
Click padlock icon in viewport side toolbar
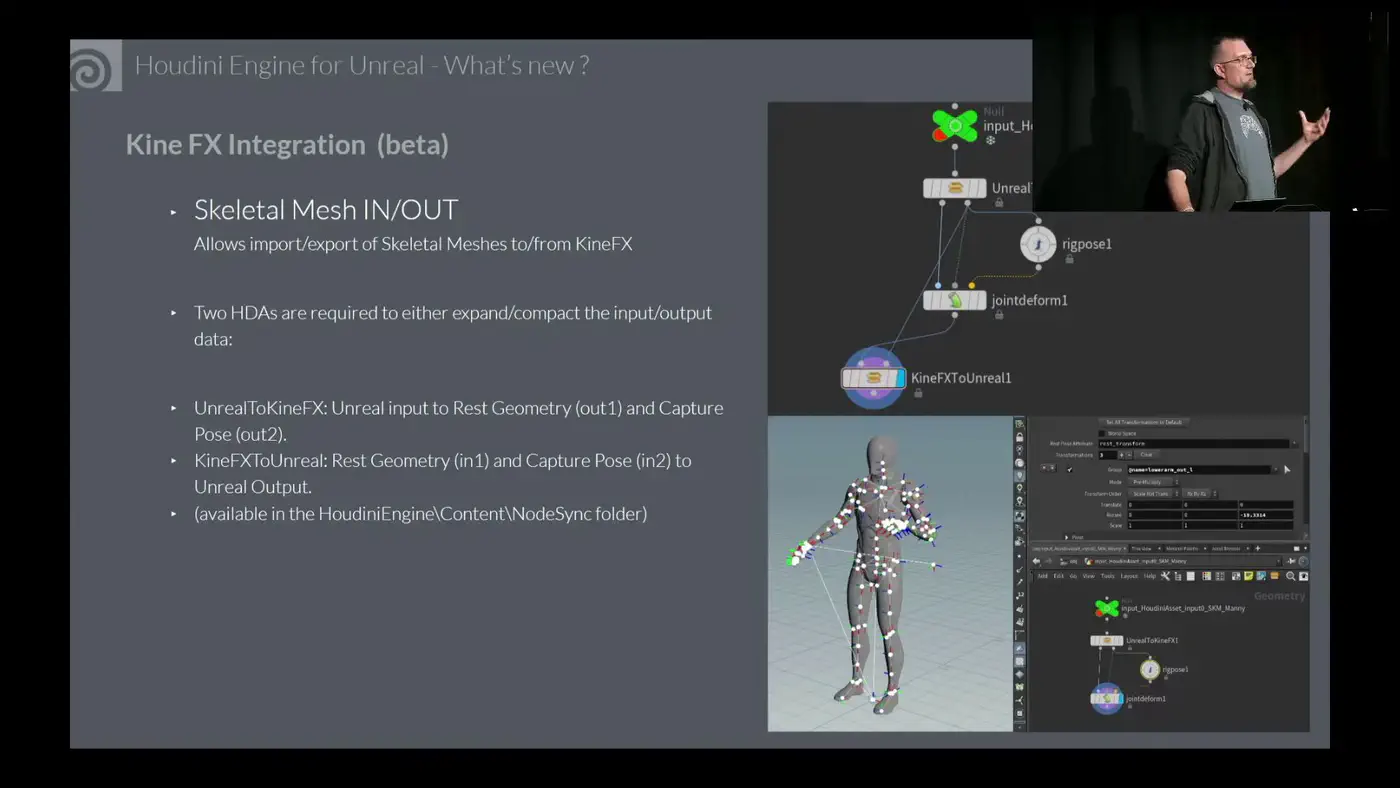[x=1020, y=437]
